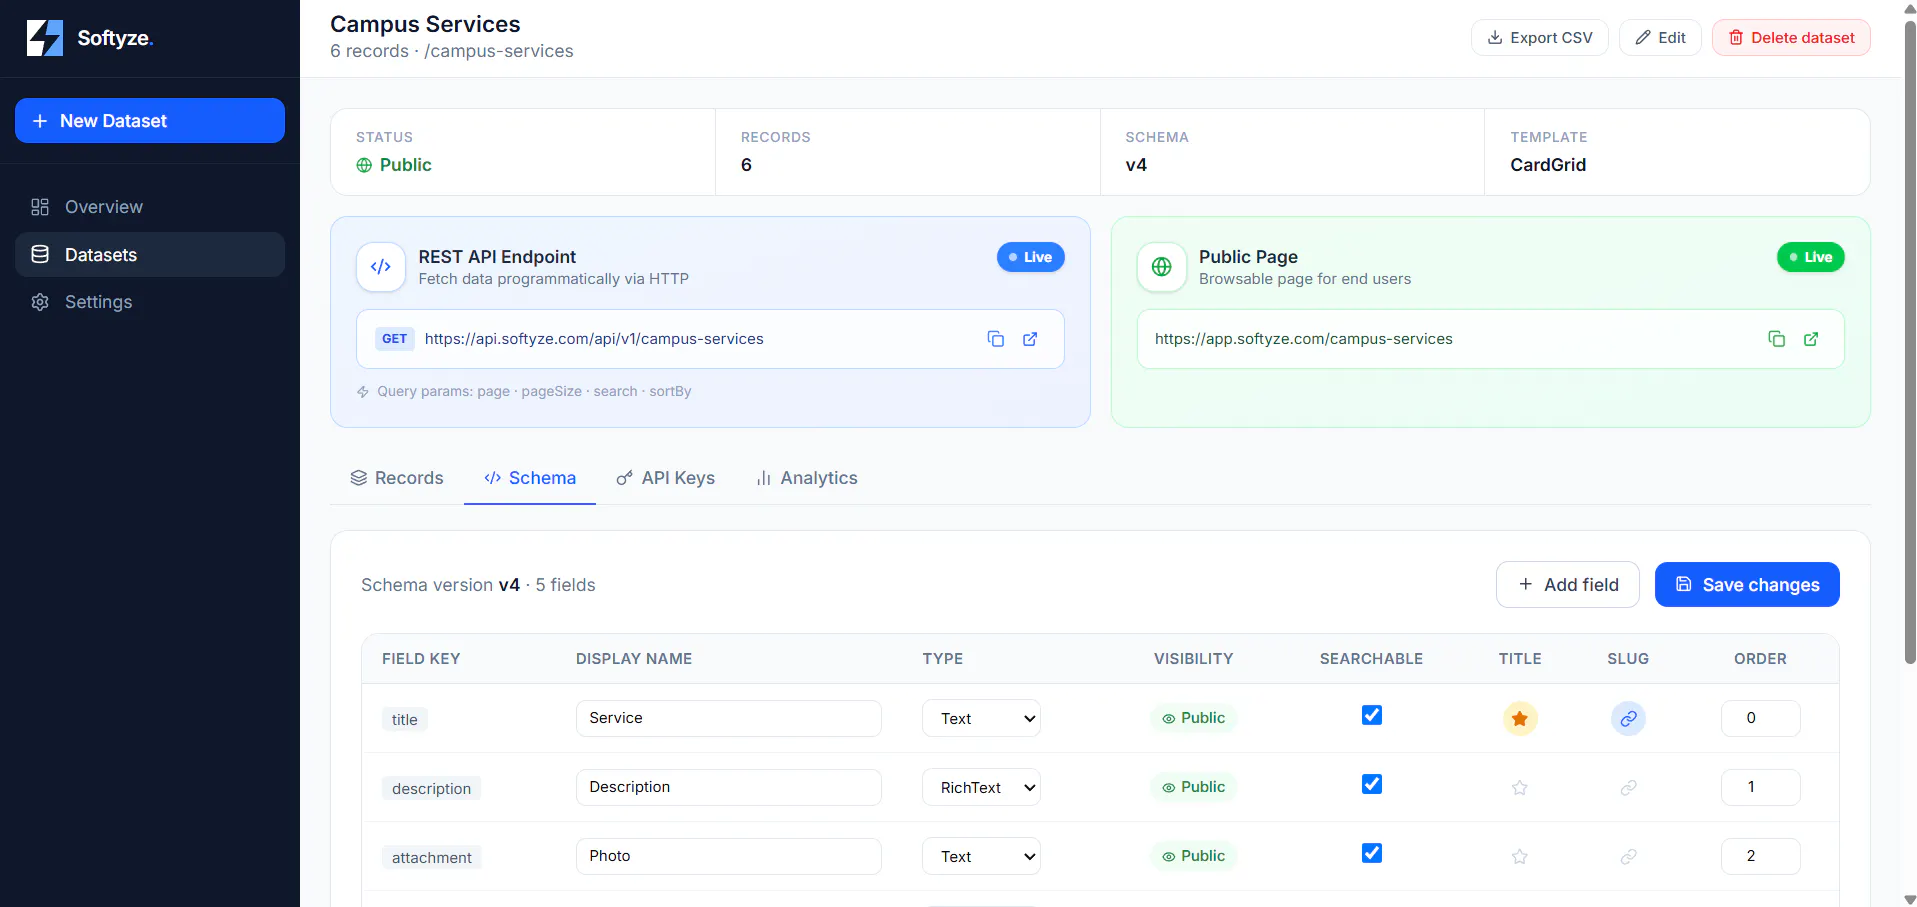Click the Settings gear icon in sidebar

[40, 302]
